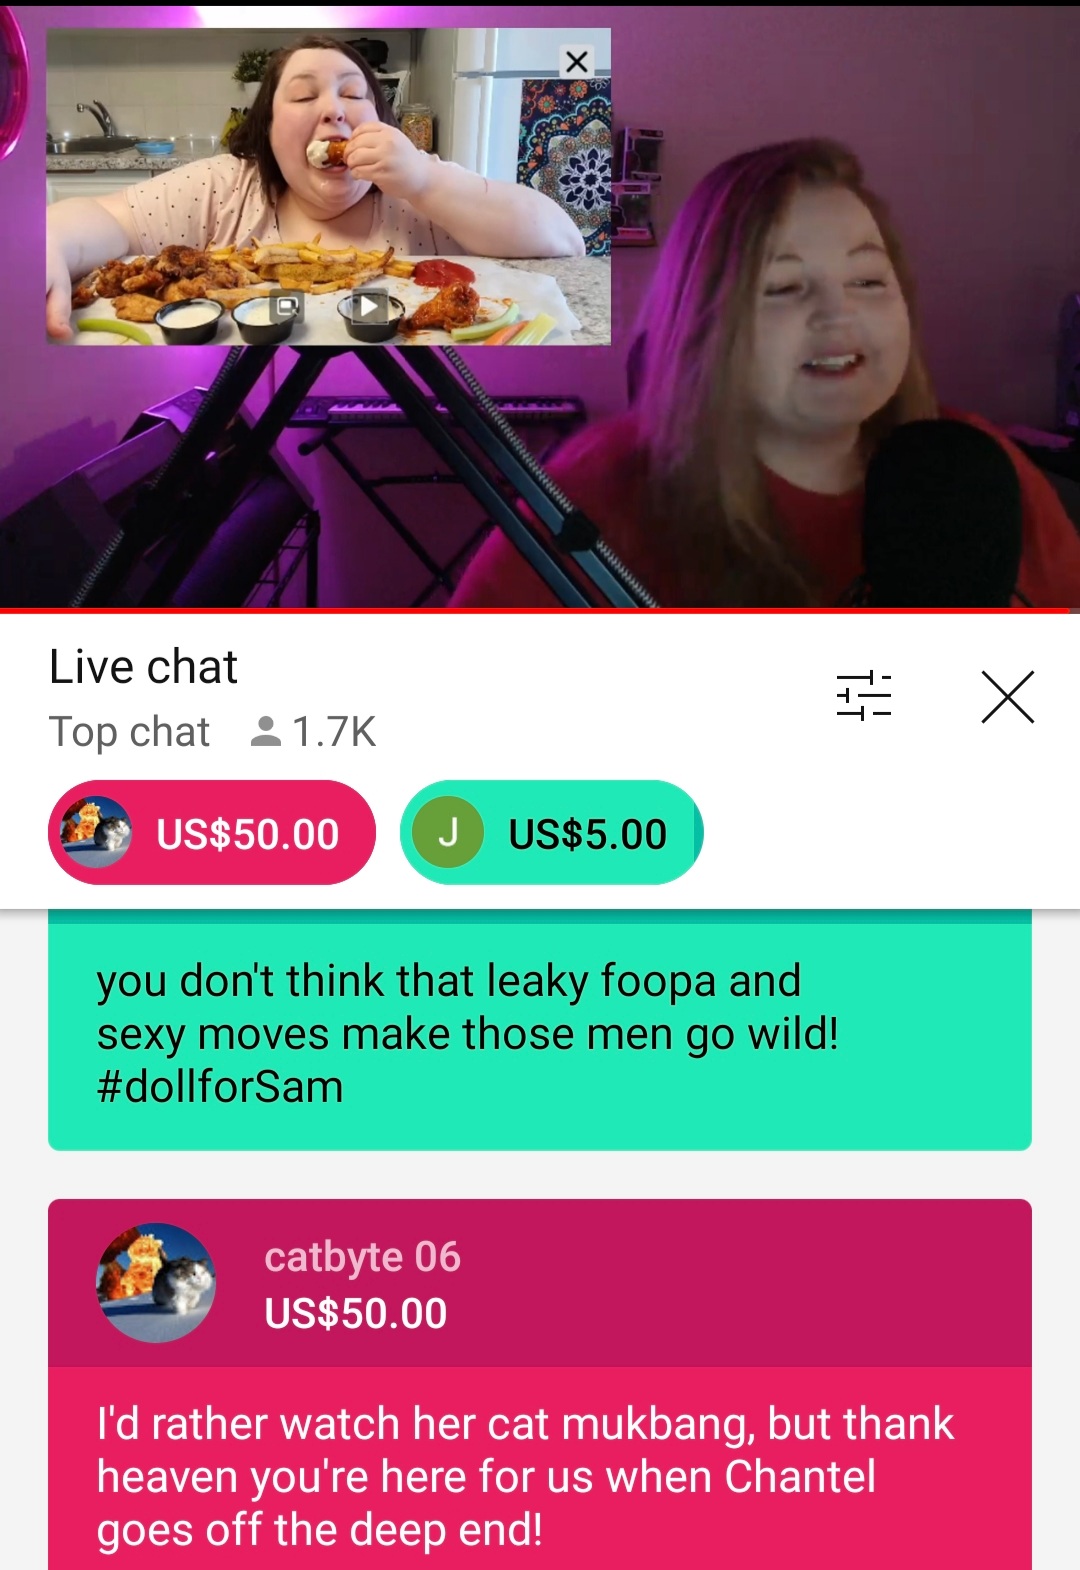
Task: Open catbyte 06 profile avatar
Action: point(155,1283)
